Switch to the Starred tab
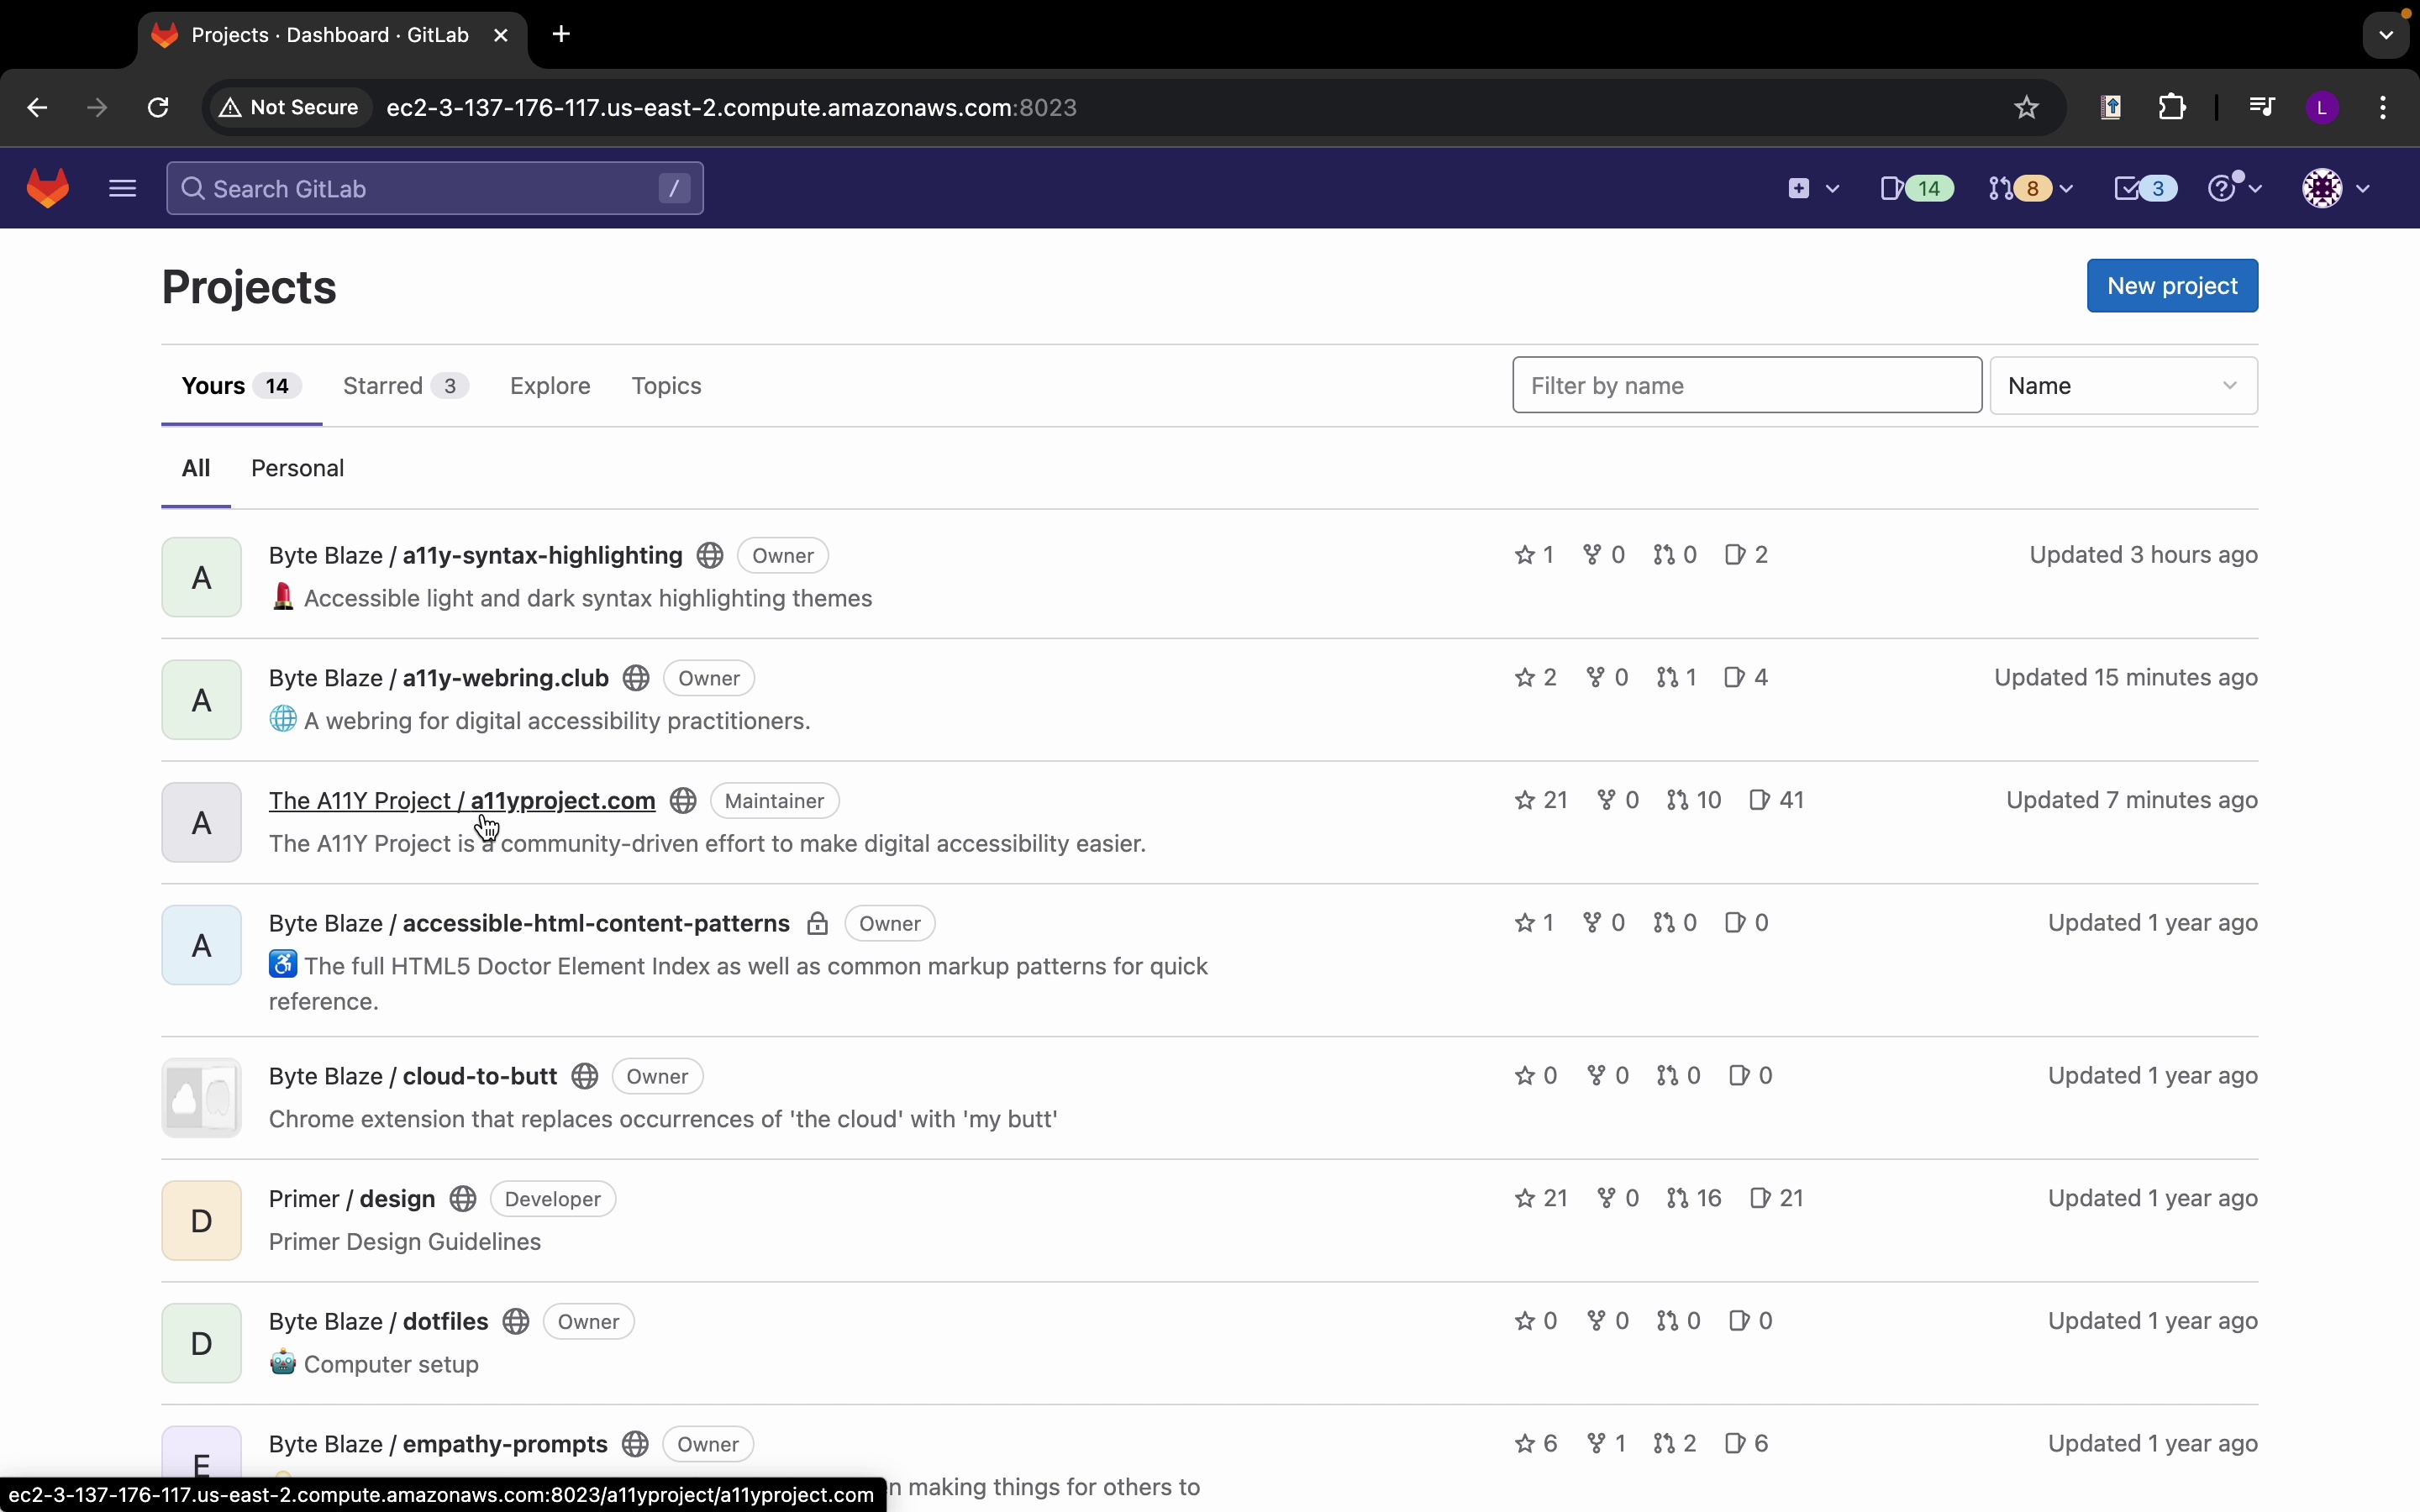Viewport: 2420px width, 1512px height. [405, 386]
